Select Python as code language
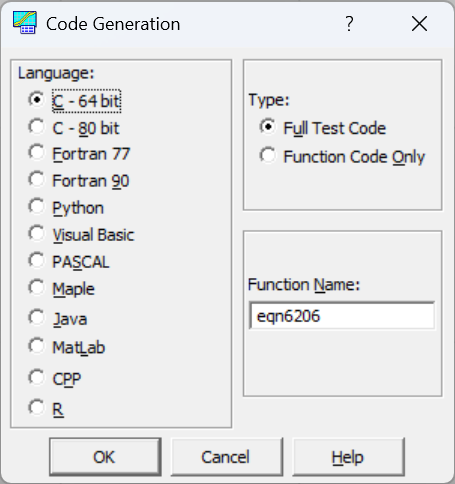 pos(66,208)
